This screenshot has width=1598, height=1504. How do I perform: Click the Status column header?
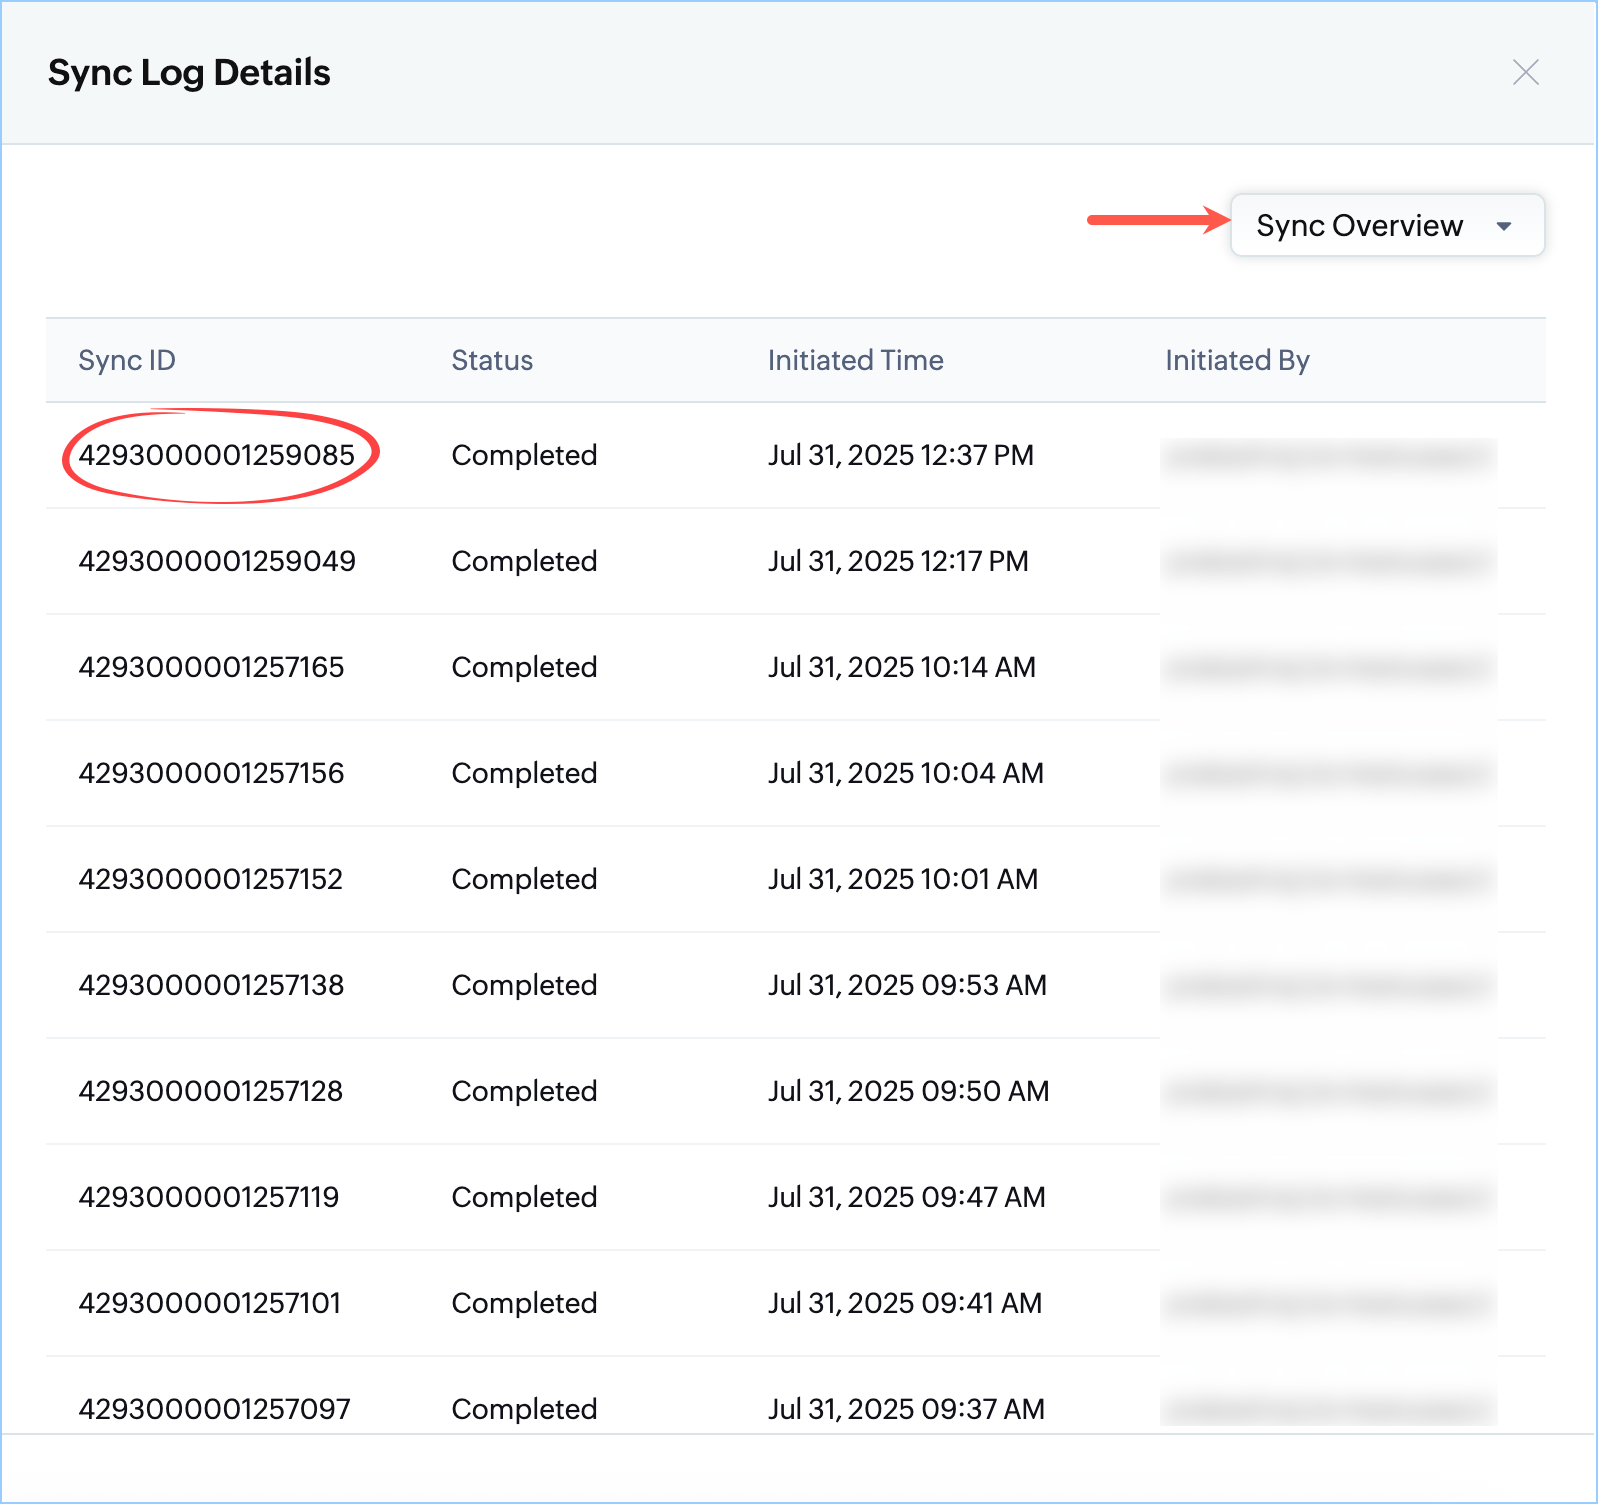pyautogui.click(x=492, y=360)
